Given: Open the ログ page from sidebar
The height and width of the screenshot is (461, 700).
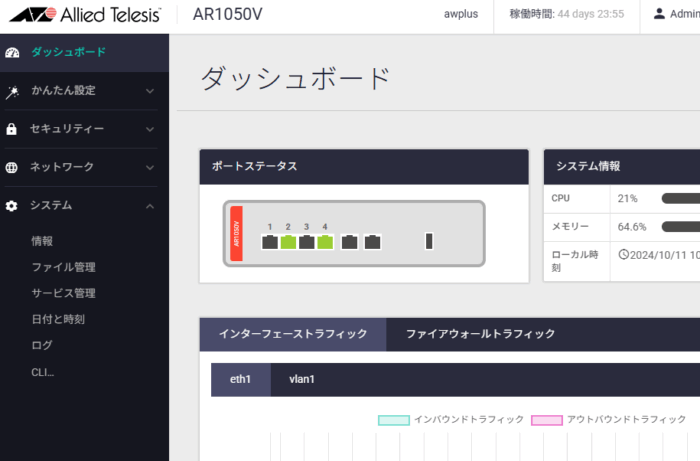Looking at the screenshot, I should click(x=42, y=345).
